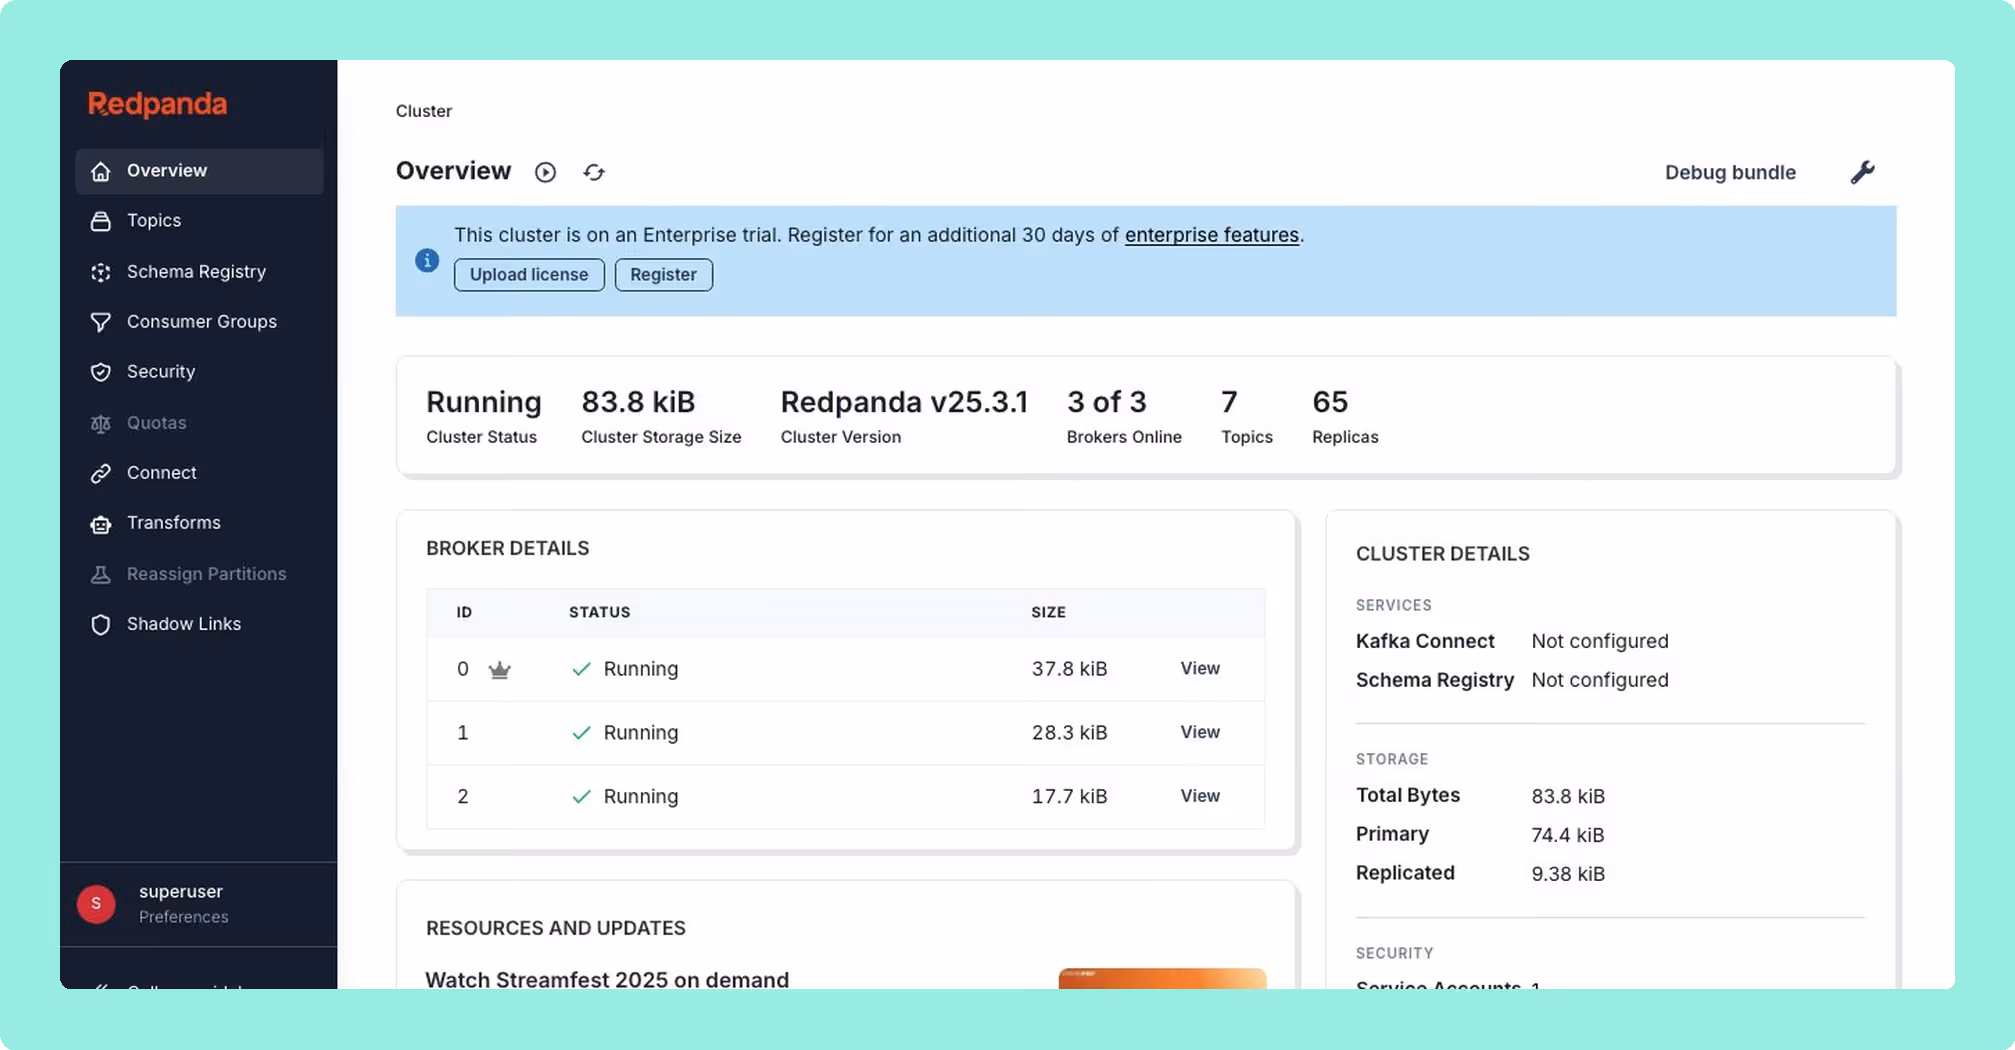
Task: Click the SIZE column header
Action: coord(1048,612)
